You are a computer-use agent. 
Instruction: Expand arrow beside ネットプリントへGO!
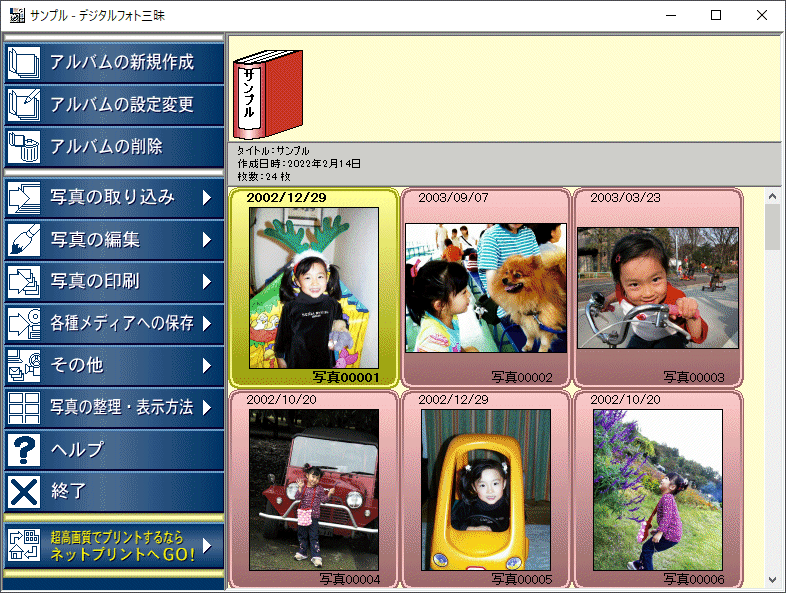tap(207, 545)
